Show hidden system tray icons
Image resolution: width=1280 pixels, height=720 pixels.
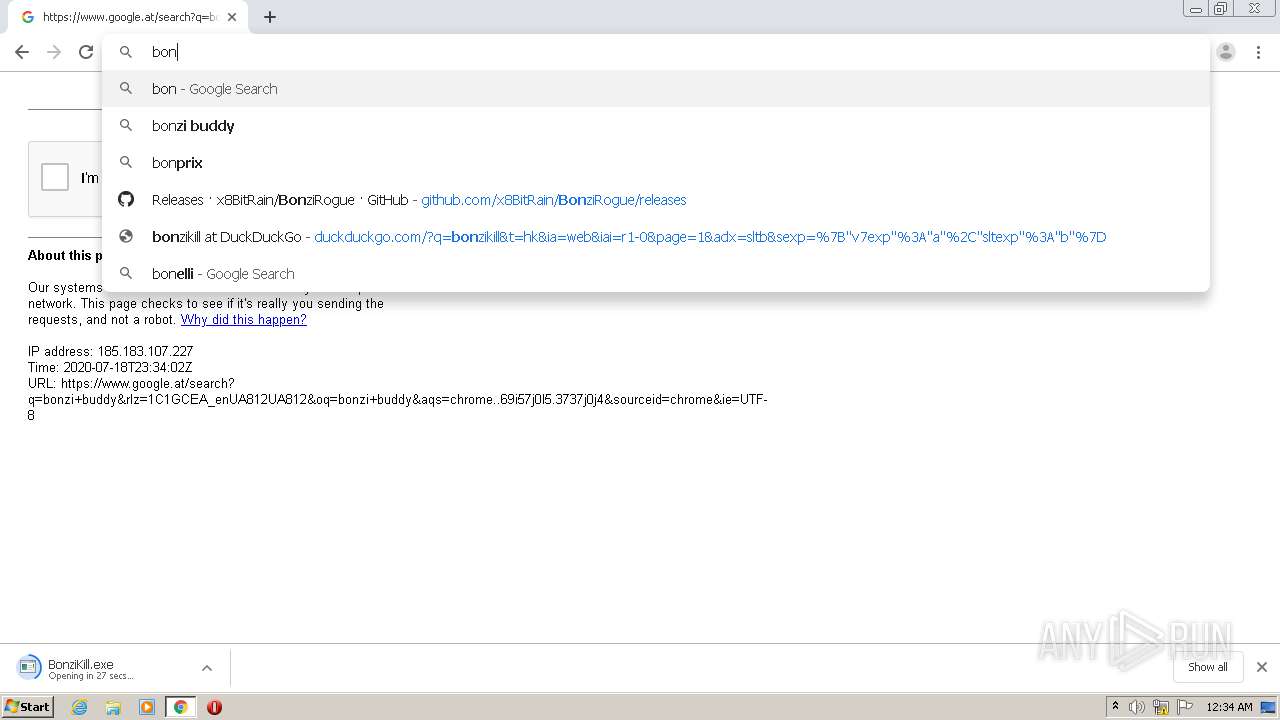click(1115, 707)
